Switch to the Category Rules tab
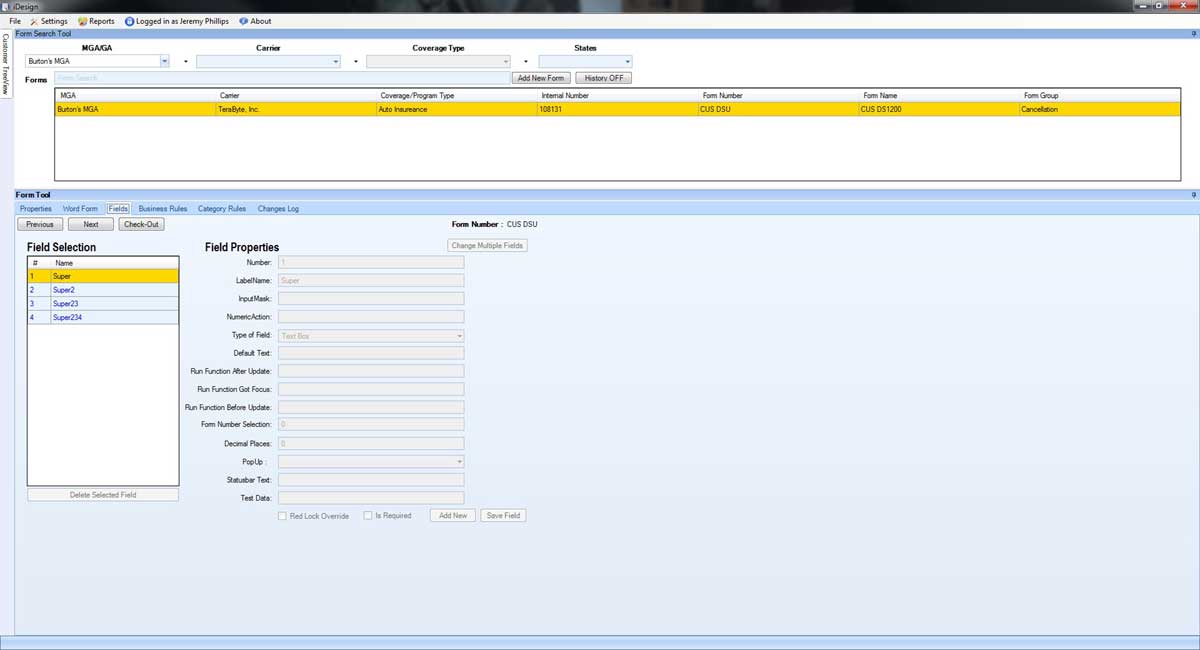 pos(222,209)
